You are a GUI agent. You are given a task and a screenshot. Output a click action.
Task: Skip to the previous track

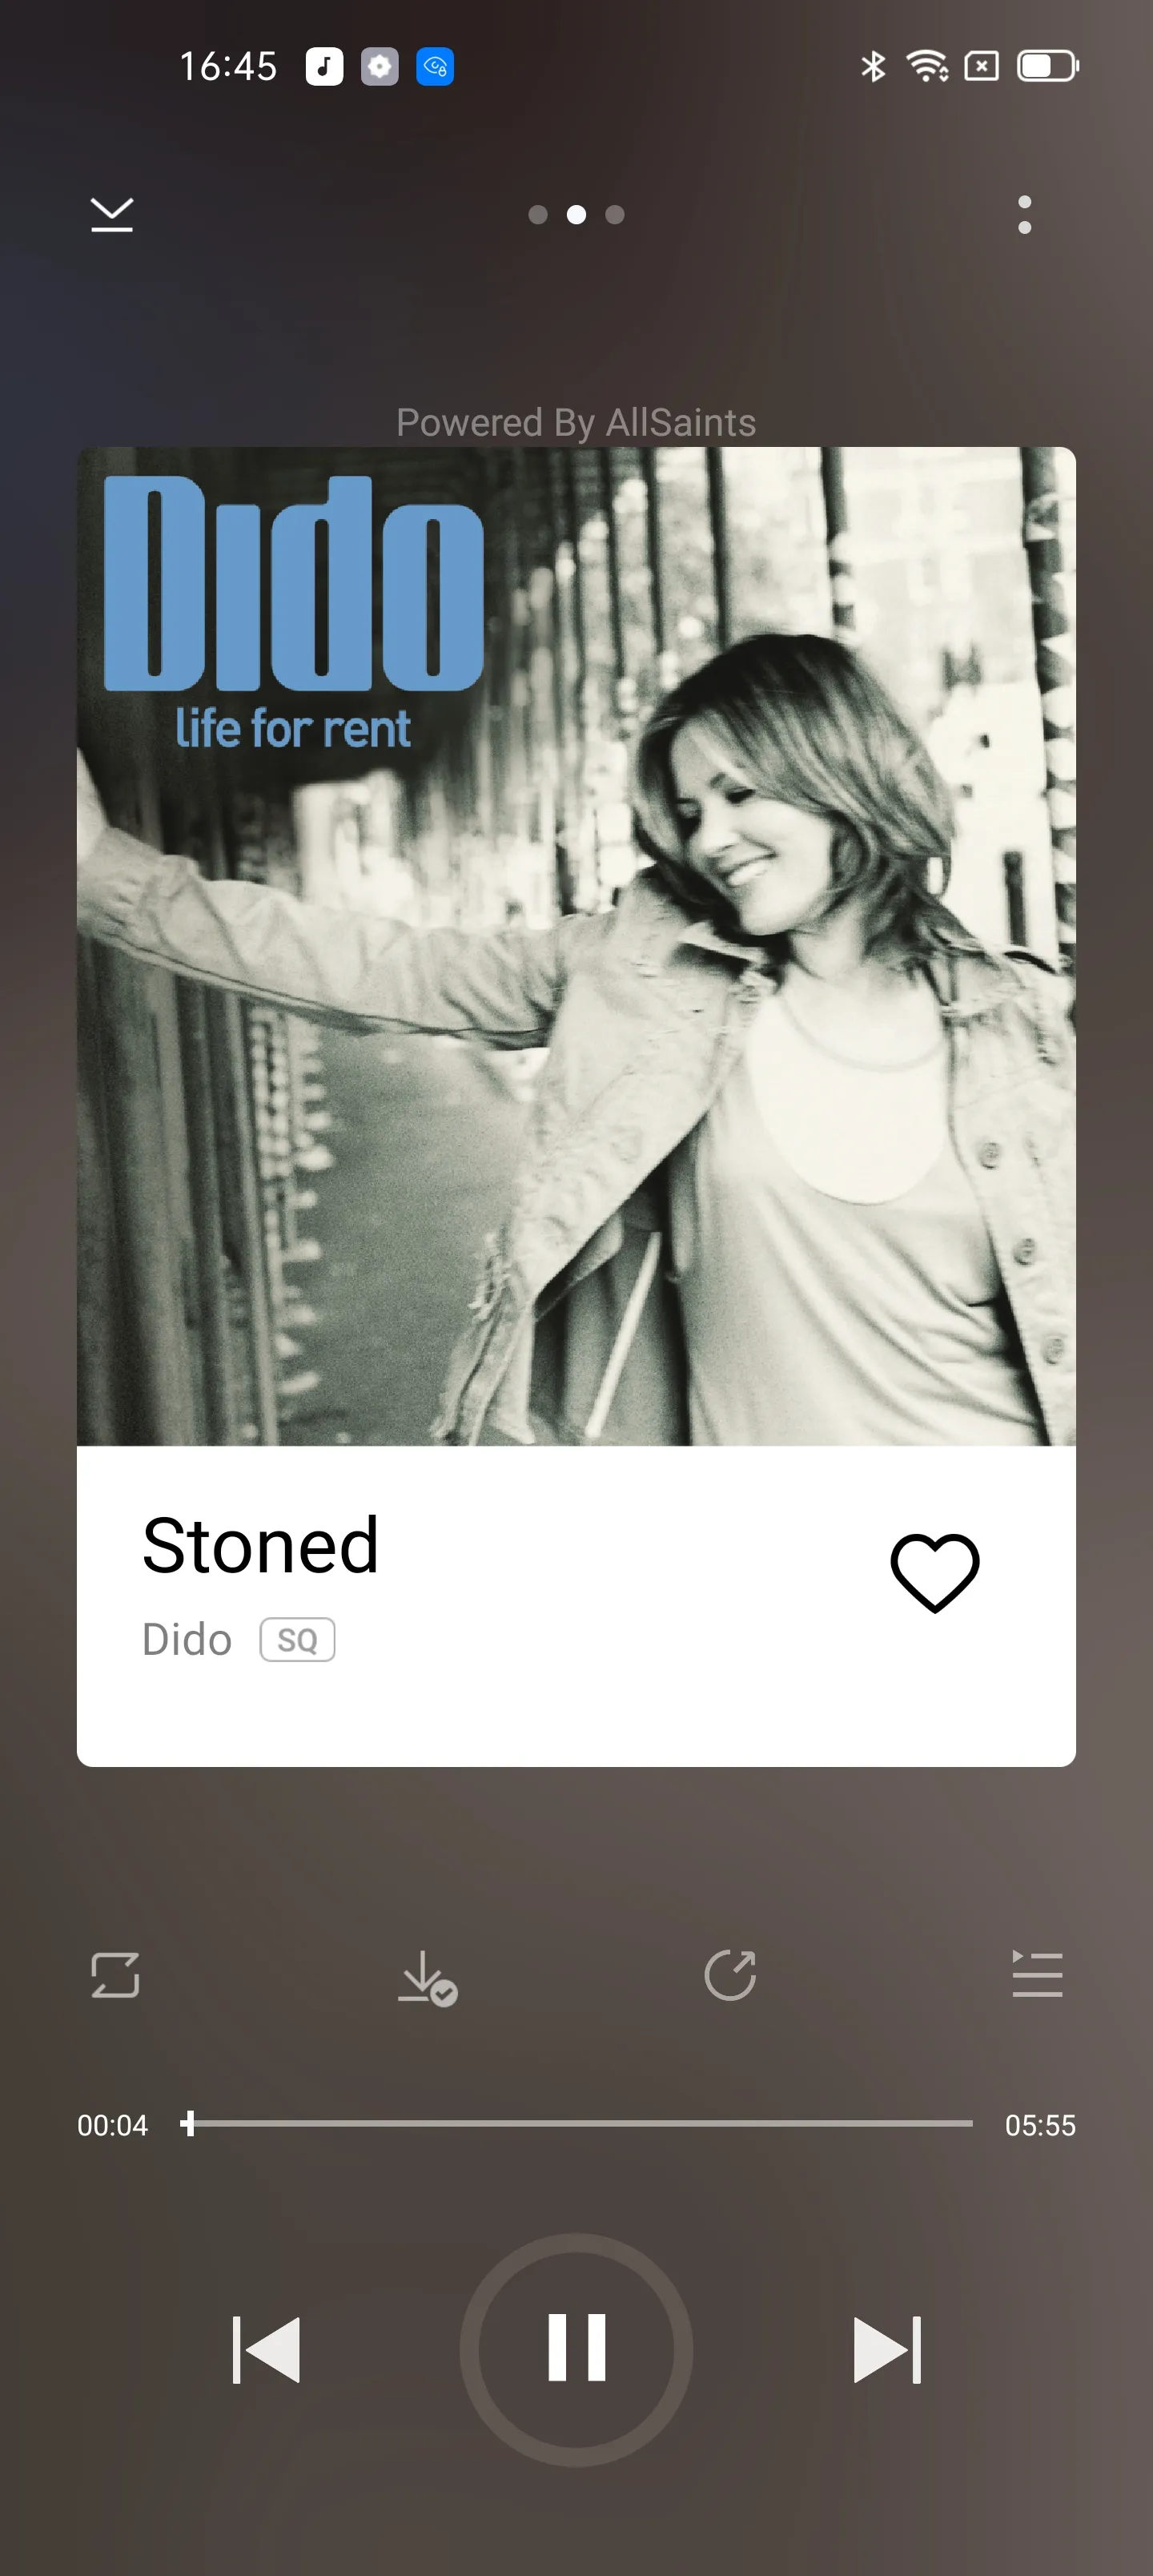pyautogui.click(x=266, y=2350)
